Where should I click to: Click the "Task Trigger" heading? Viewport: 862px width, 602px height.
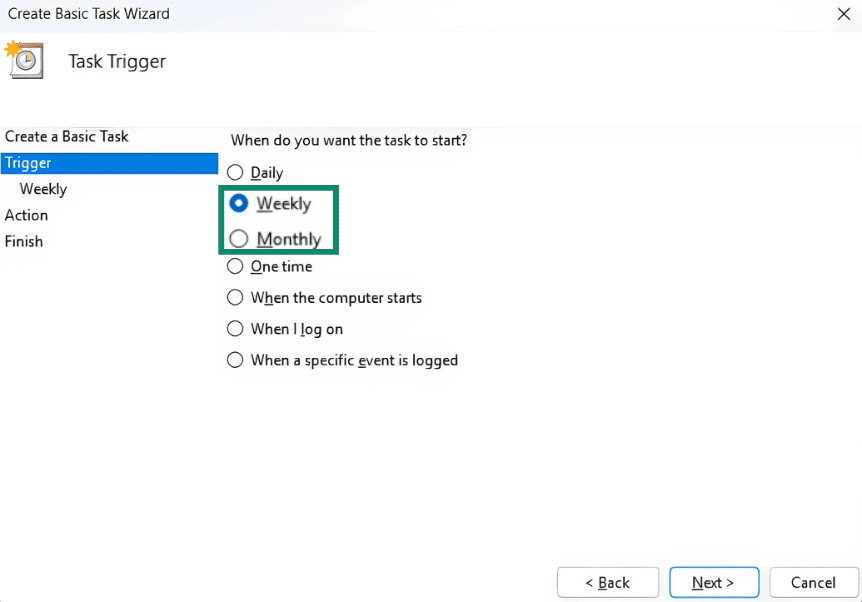pyautogui.click(x=115, y=61)
